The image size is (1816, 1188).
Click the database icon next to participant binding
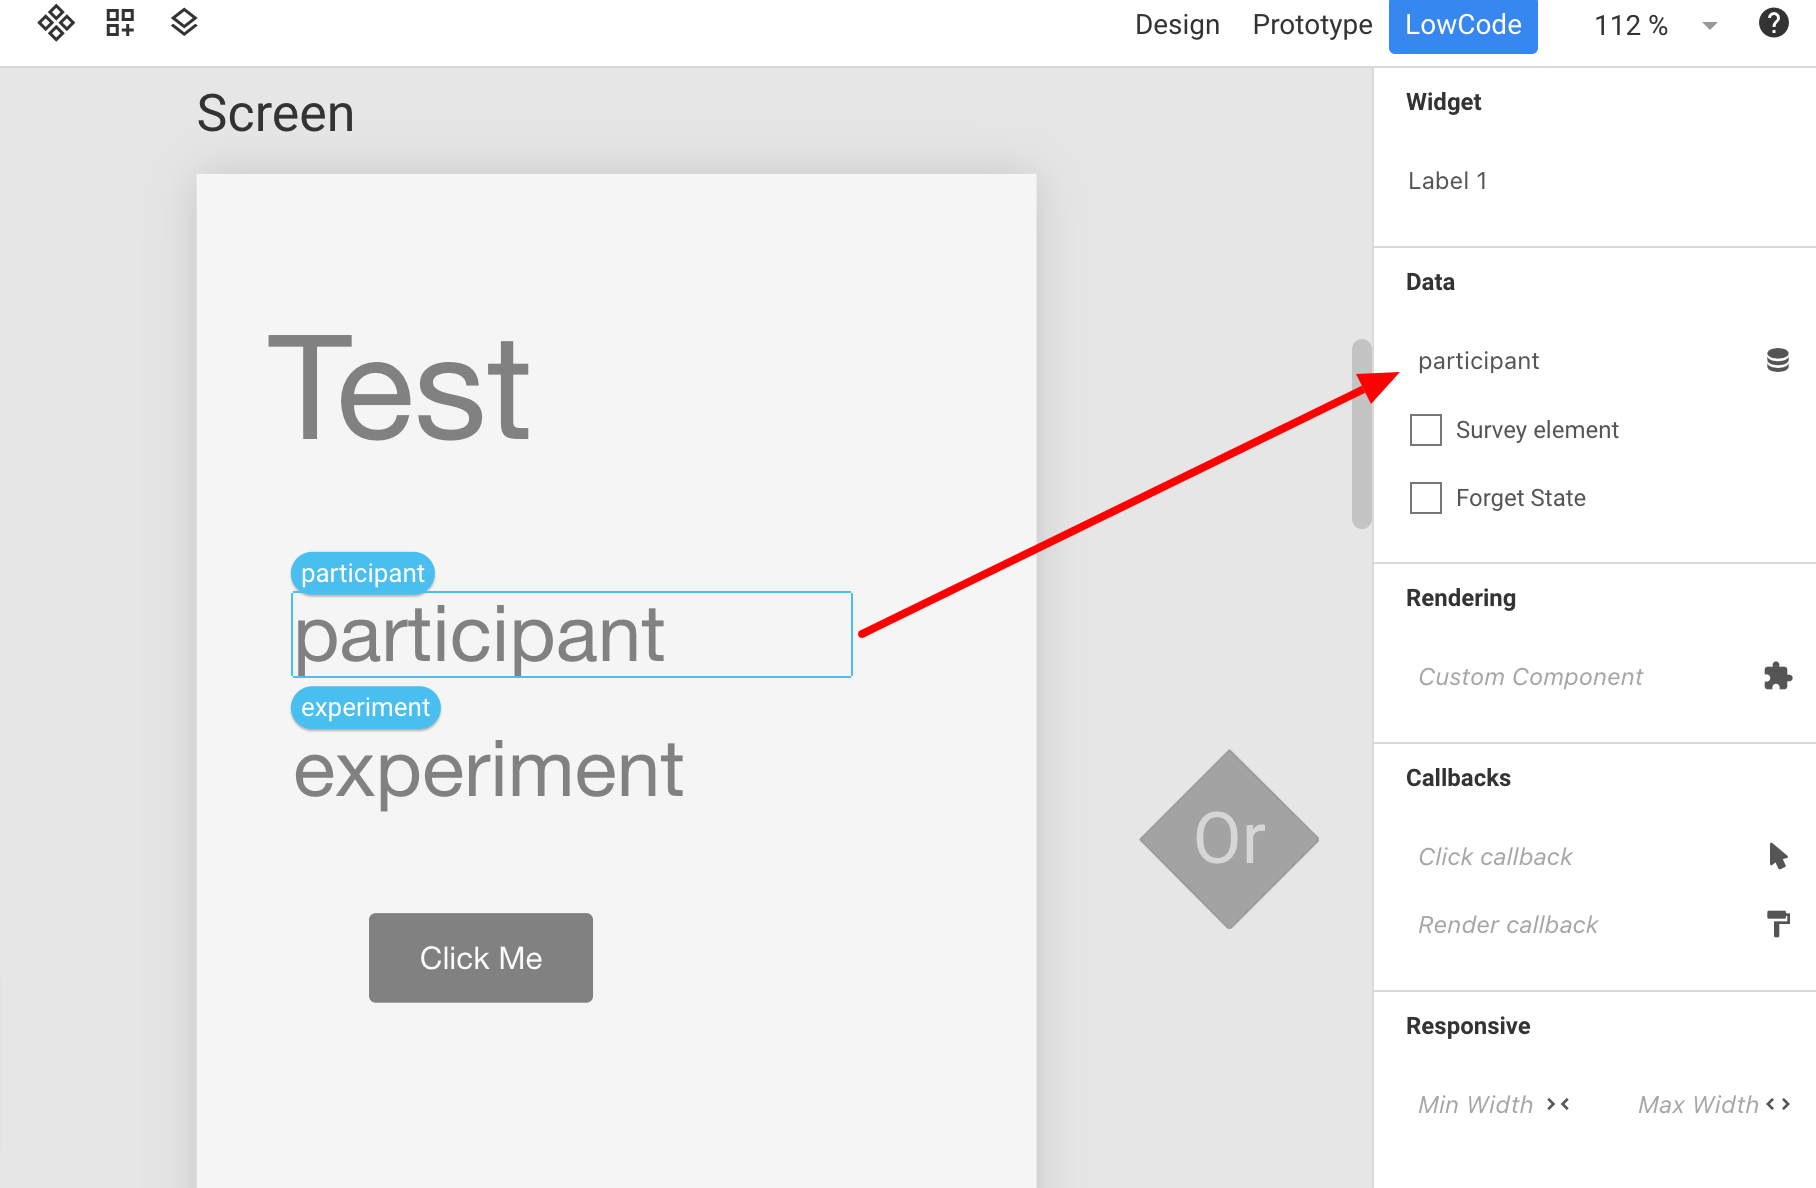[x=1778, y=359]
